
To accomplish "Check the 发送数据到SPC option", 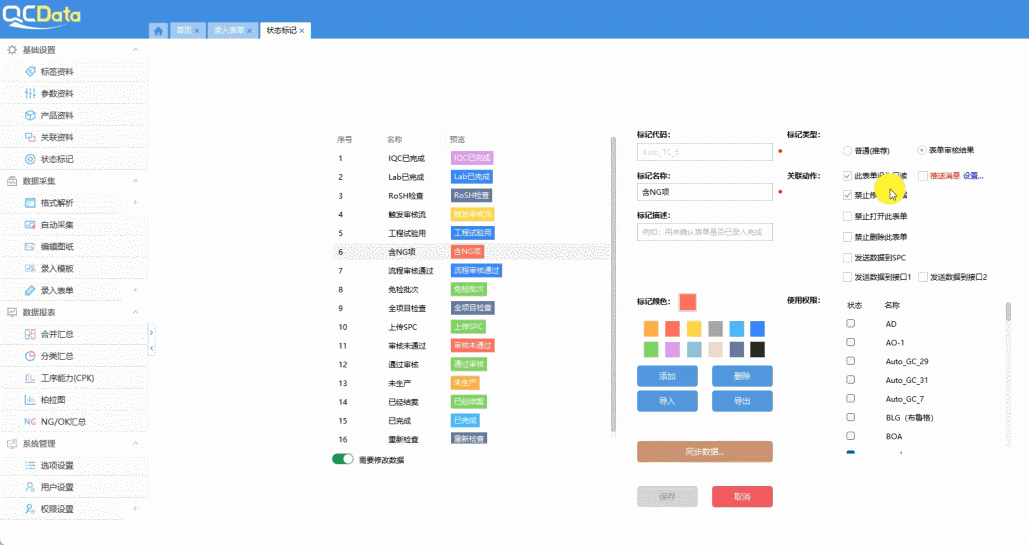I will pyautogui.click(x=847, y=257).
